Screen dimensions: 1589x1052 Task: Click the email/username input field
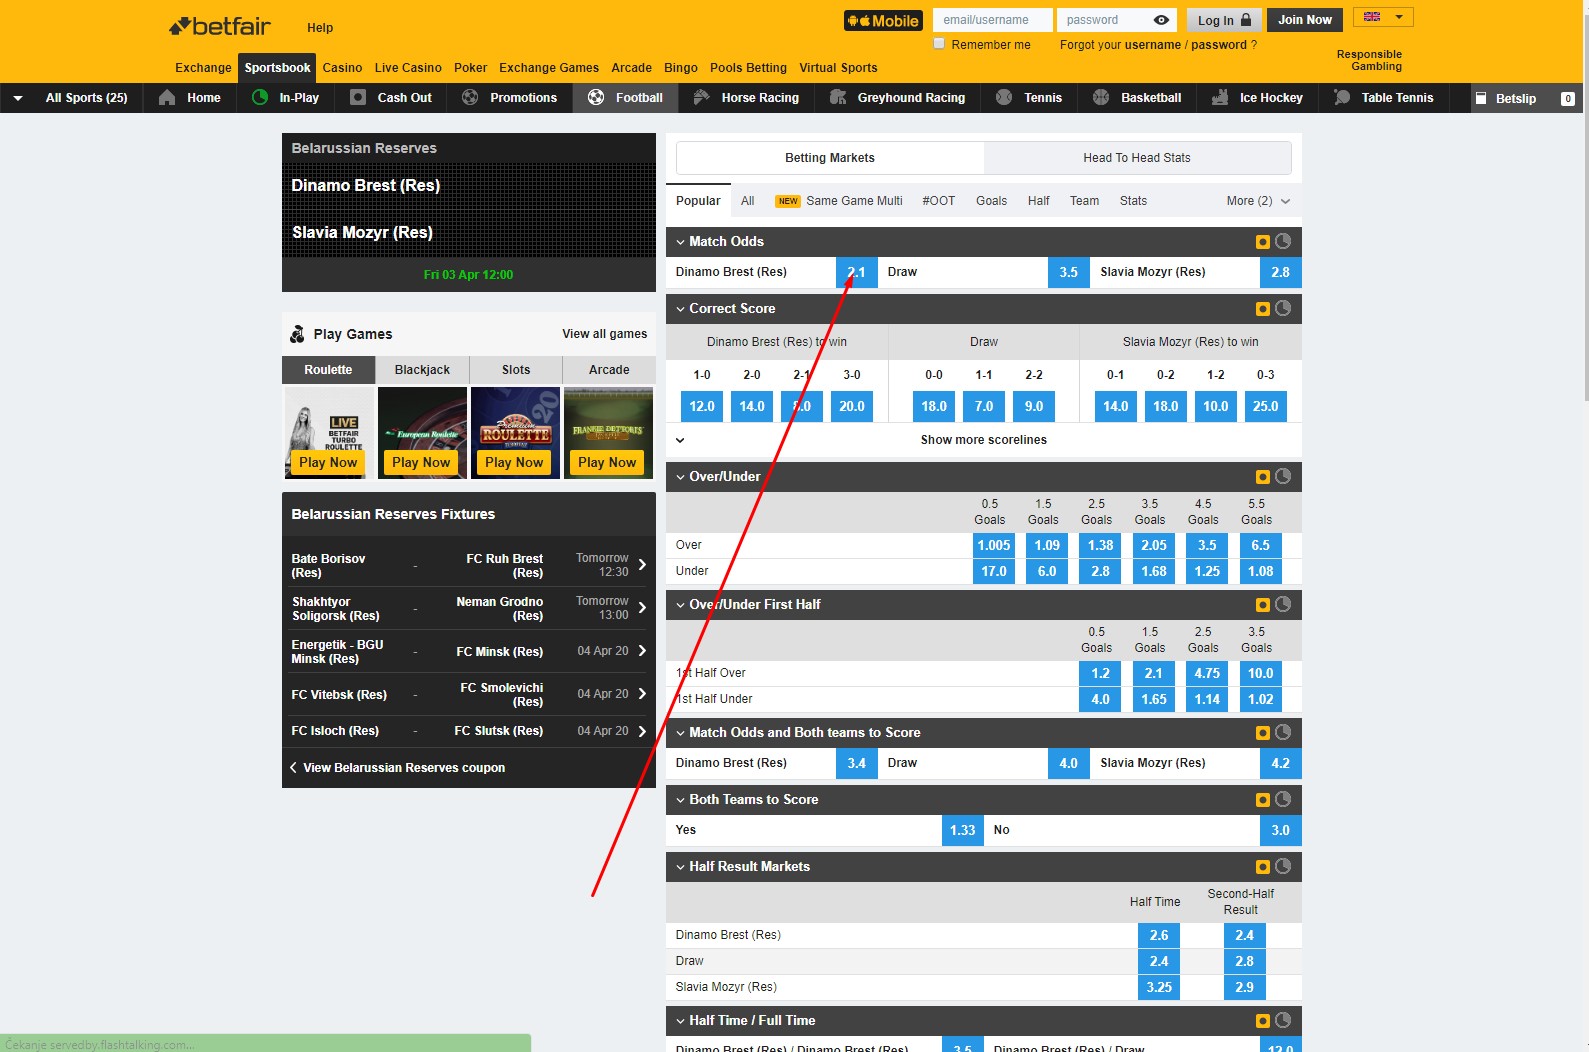point(992,20)
